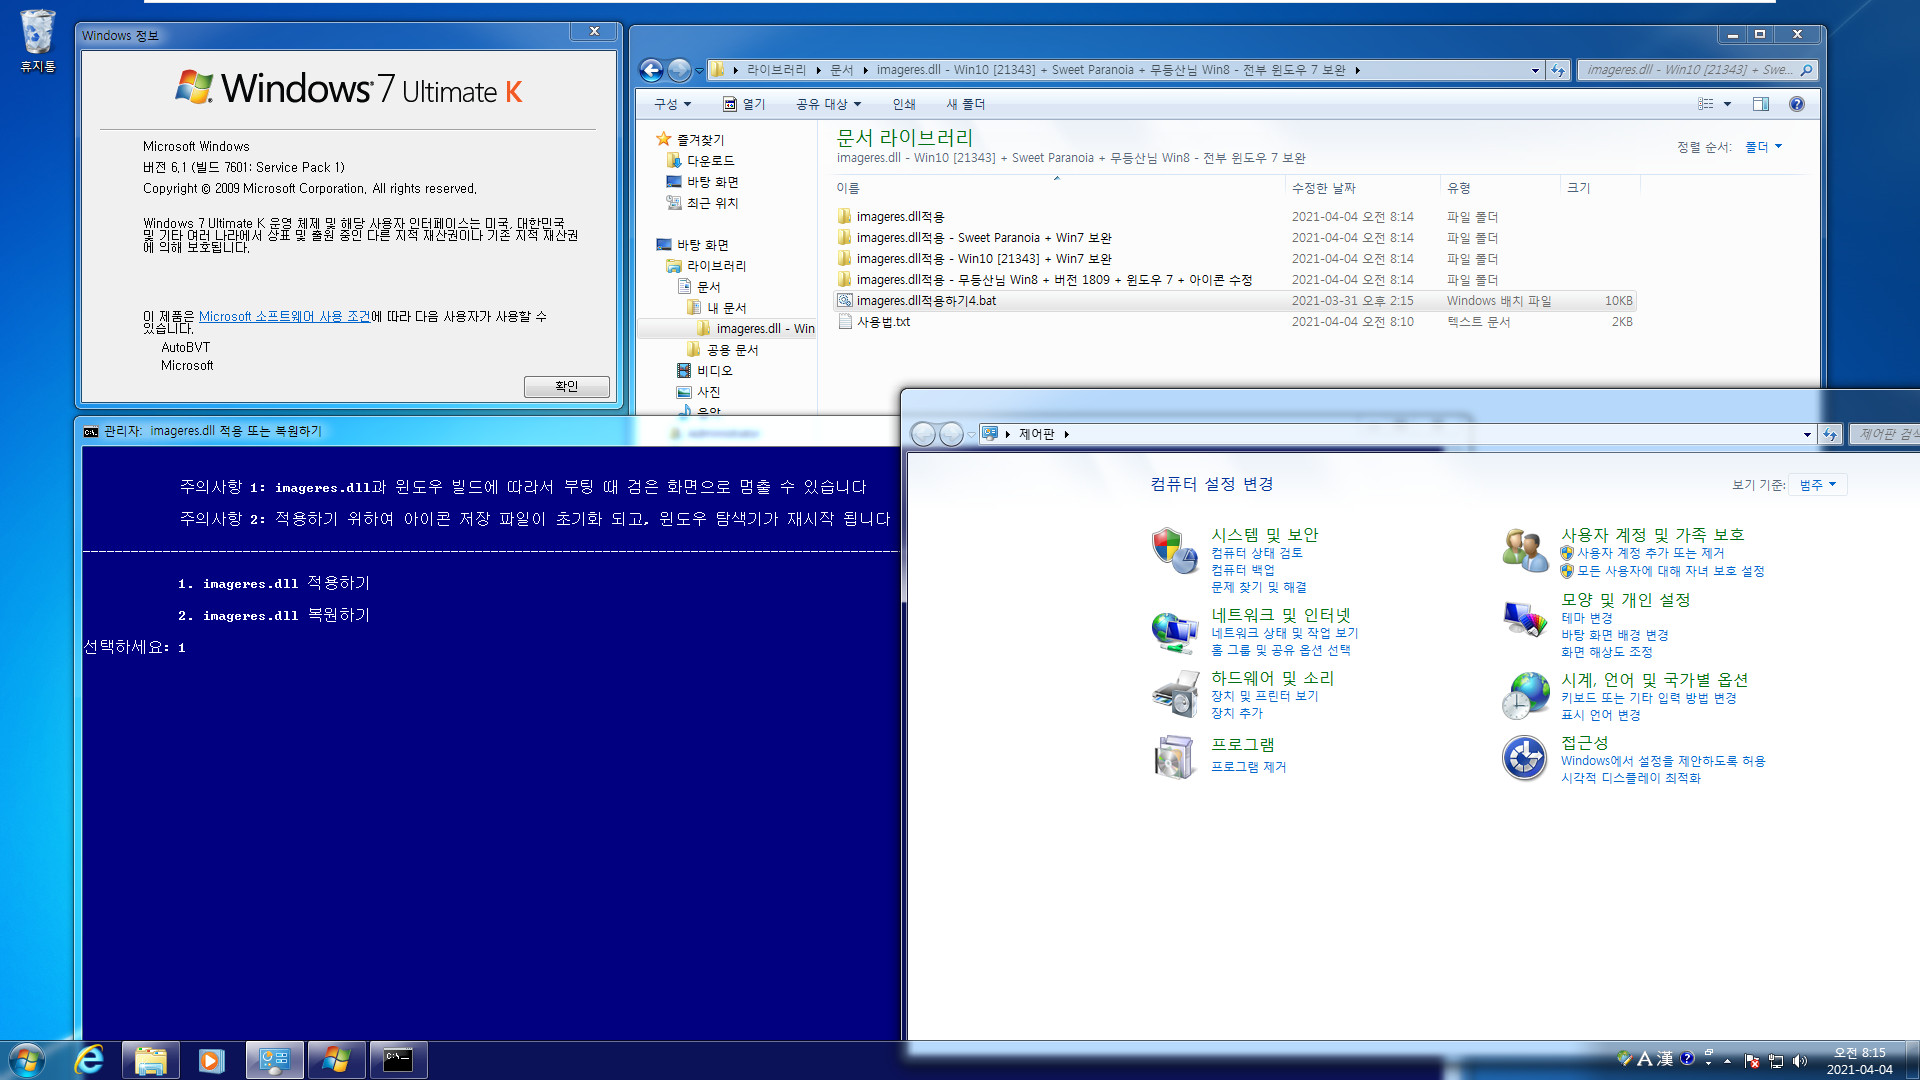Open Windows Media Player taskbar icon

pos(212,1060)
